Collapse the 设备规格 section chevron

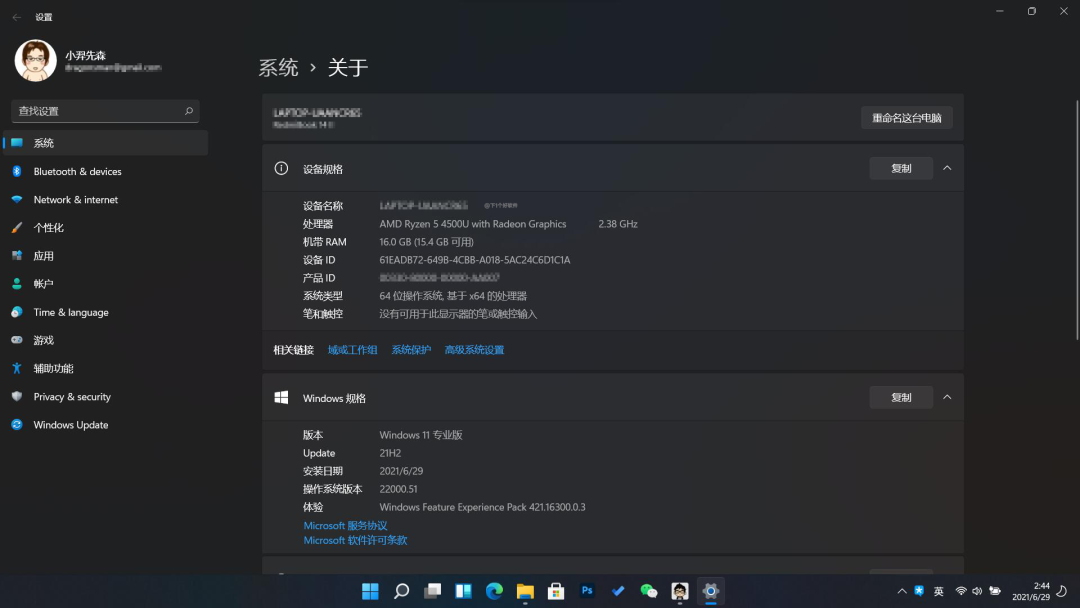[x=947, y=168]
